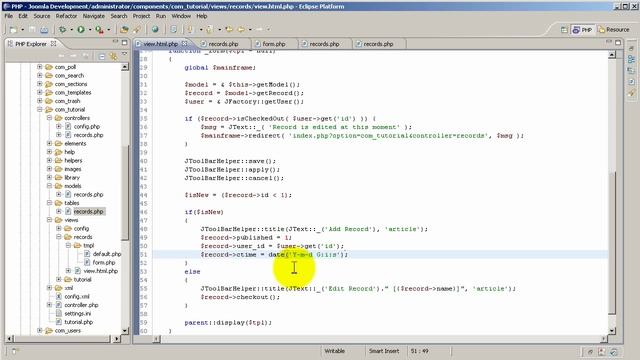
Task: Expand the com_poll folder
Action: pyautogui.click(x=40, y=67)
